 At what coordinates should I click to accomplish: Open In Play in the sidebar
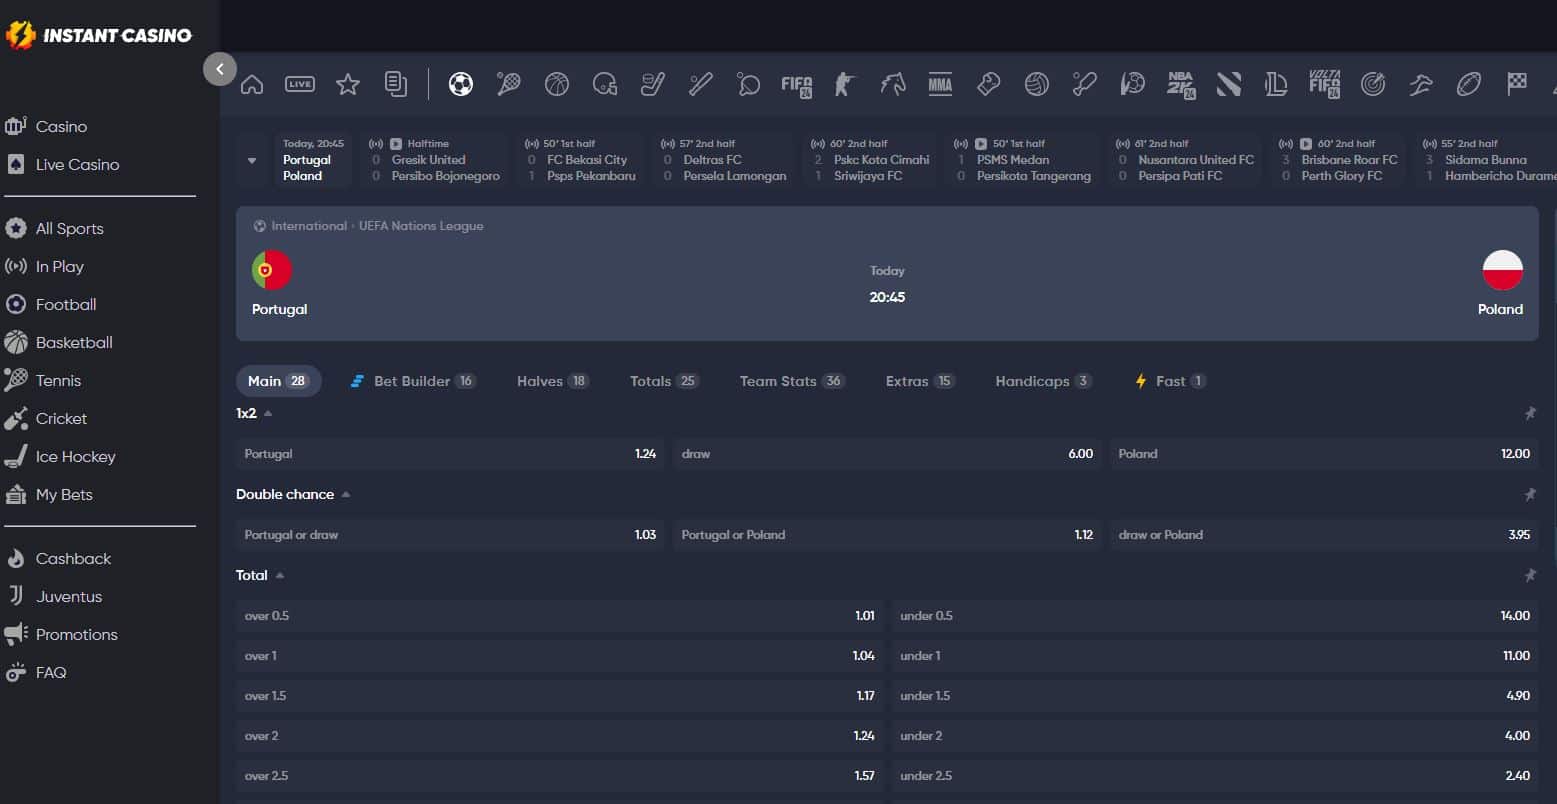pos(59,267)
